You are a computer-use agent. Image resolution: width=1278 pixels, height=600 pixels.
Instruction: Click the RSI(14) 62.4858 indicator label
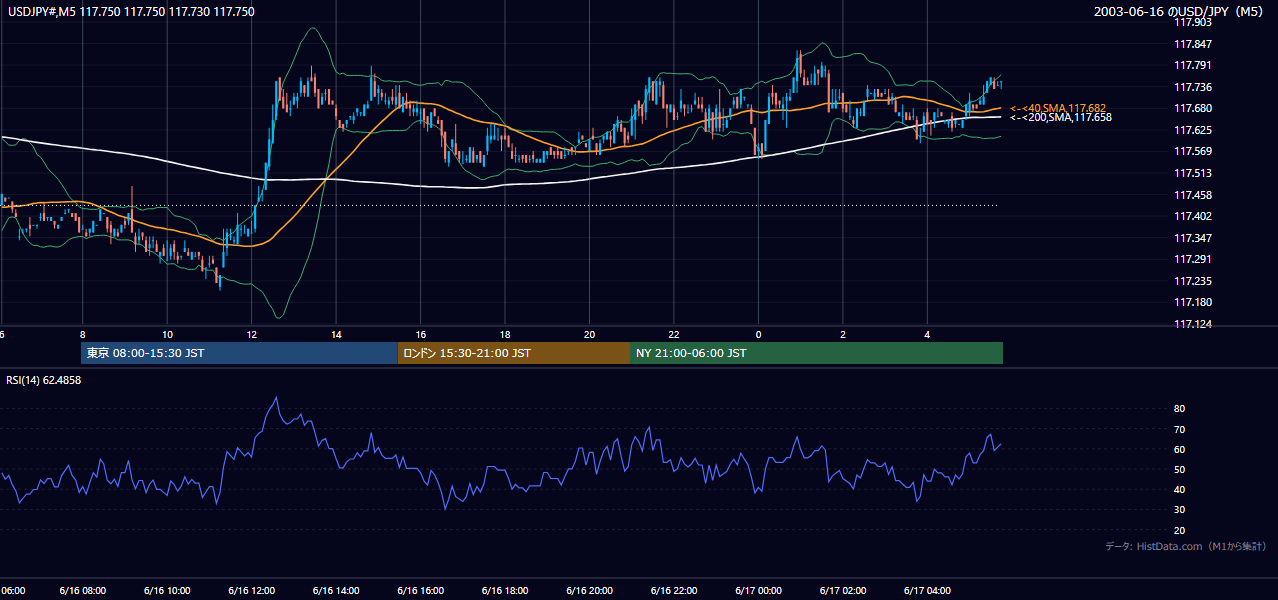44,380
